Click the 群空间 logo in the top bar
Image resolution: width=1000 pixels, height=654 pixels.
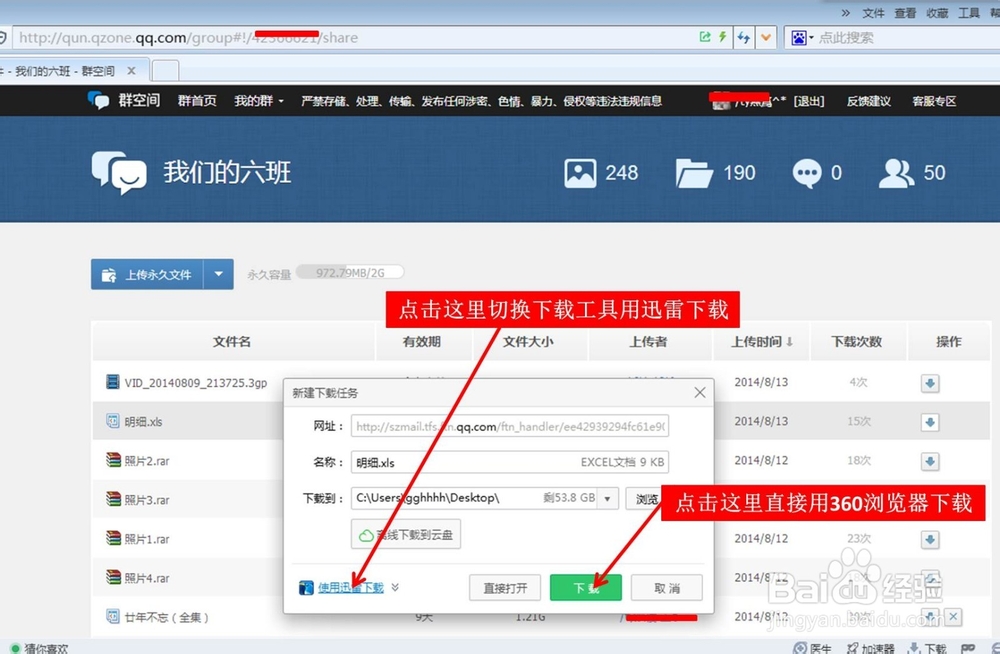124,100
